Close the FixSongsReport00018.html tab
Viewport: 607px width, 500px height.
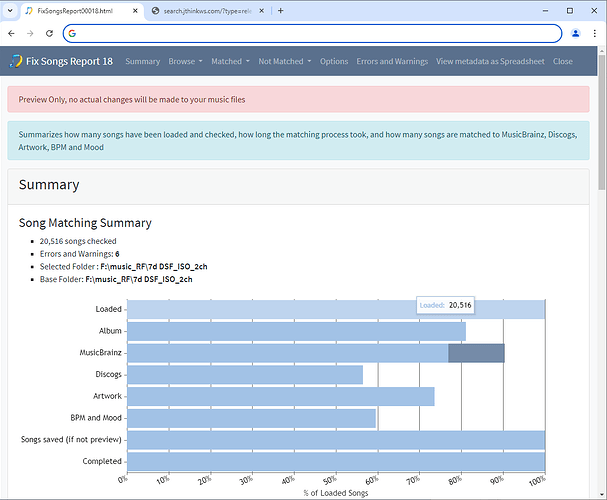135,11
